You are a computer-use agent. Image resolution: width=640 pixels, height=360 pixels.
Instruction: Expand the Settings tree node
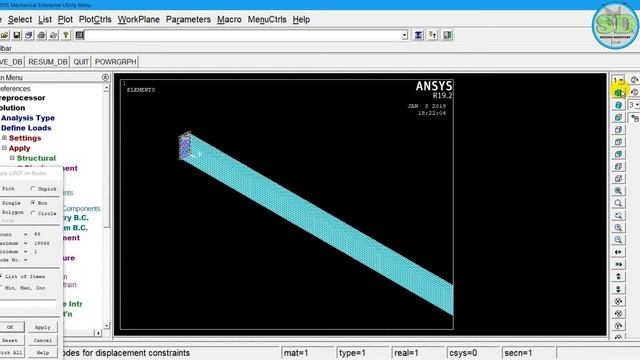4,138
